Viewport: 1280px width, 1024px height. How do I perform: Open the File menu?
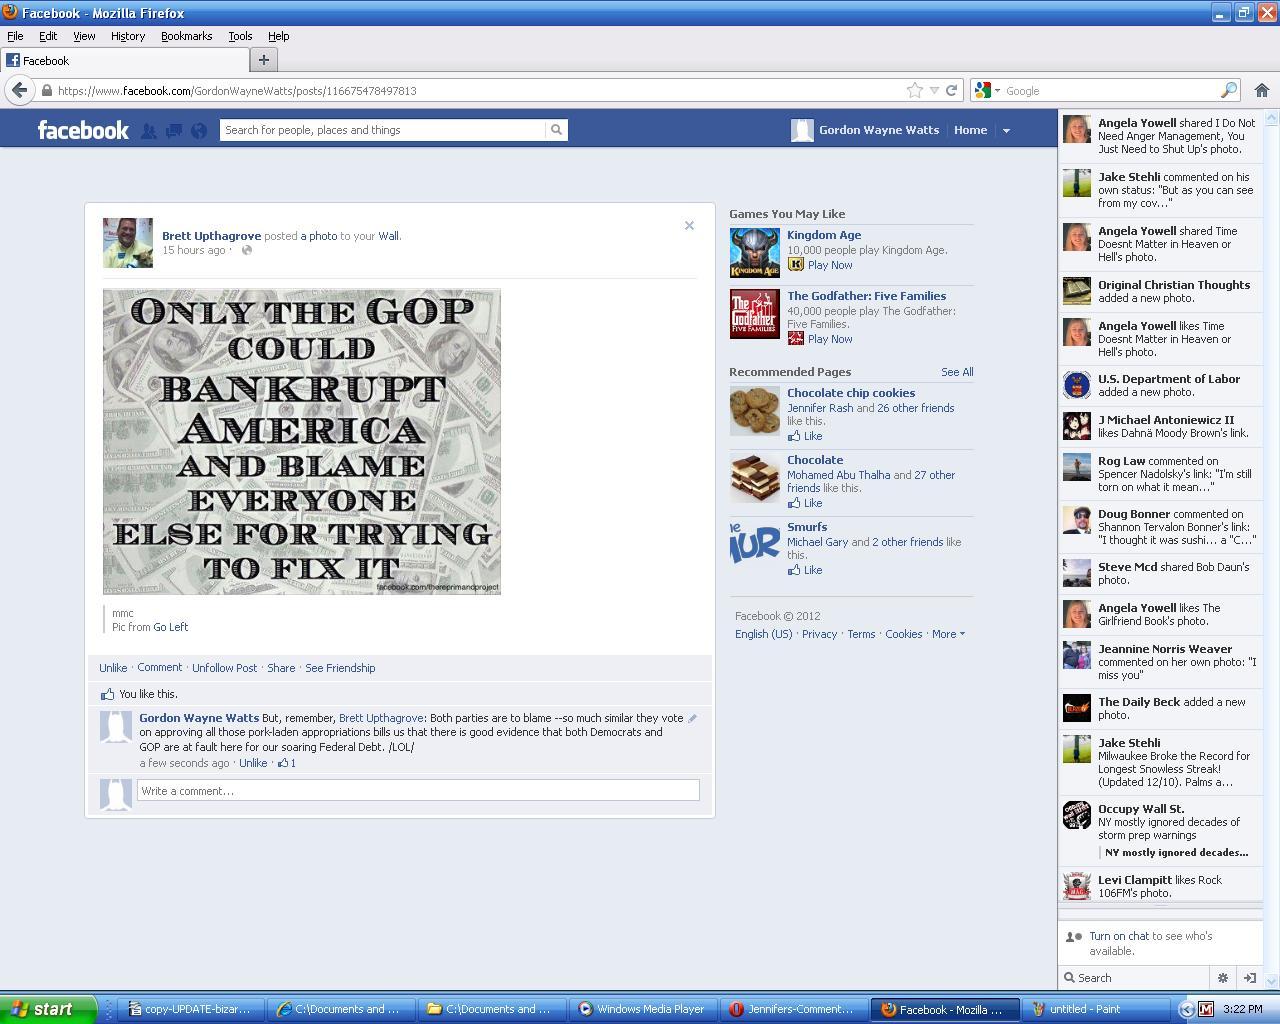click(x=15, y=36)
